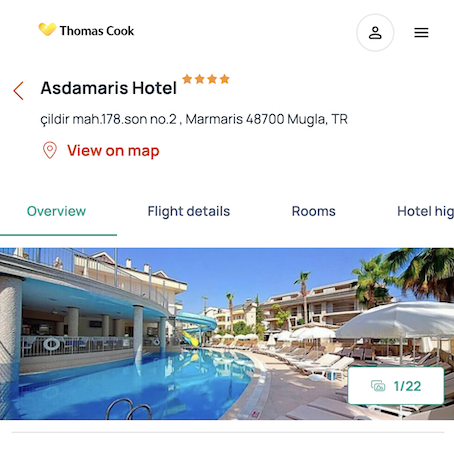Click the white parasol in the photo
This screenshot has width=454, height=450.
tap(395, 321)
